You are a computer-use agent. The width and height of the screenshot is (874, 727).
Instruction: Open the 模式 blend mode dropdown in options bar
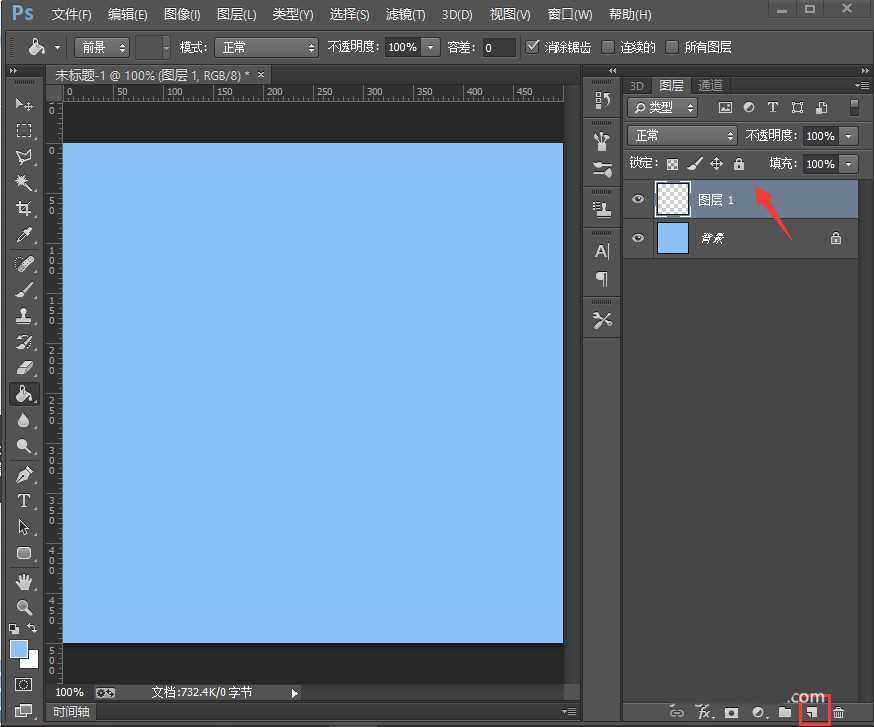tap(267, 47)
